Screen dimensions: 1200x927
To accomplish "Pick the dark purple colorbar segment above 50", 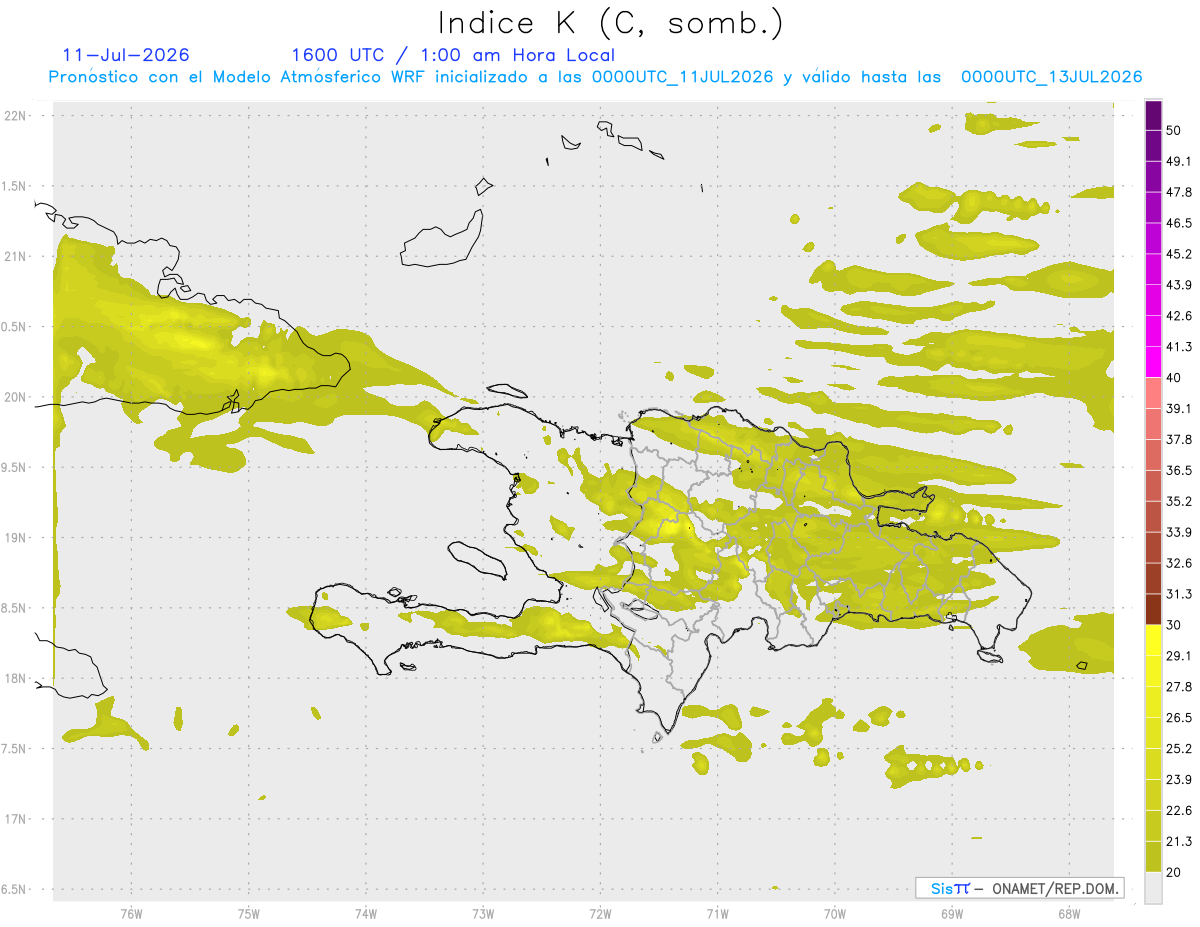I will point(1153,116).
